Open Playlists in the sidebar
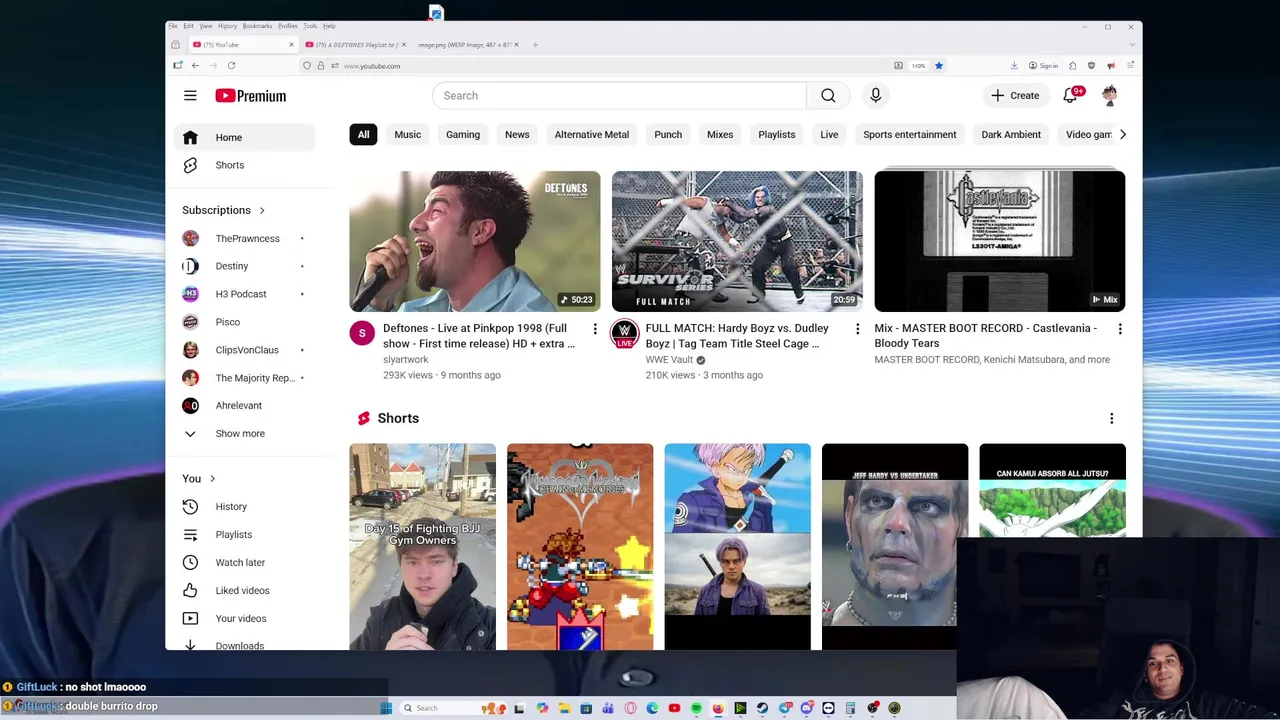Screen dimensions: 1280x720 click(x=244, y=534)
